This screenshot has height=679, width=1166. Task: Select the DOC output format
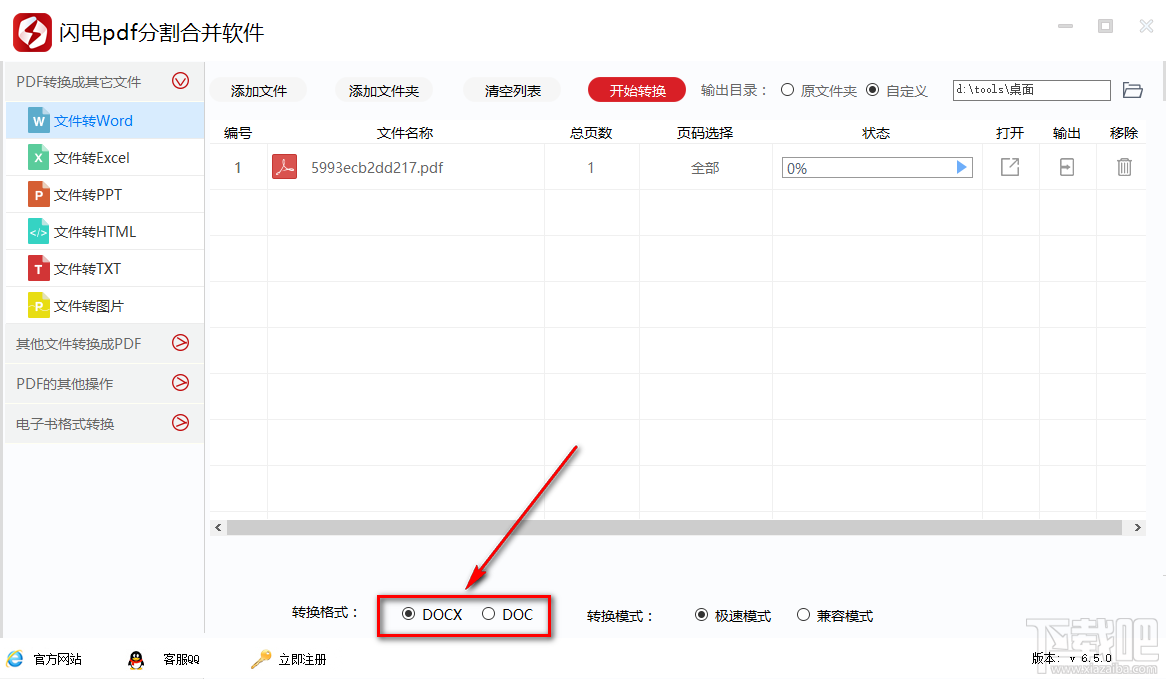pyautogui.click(x=490, y=615)
